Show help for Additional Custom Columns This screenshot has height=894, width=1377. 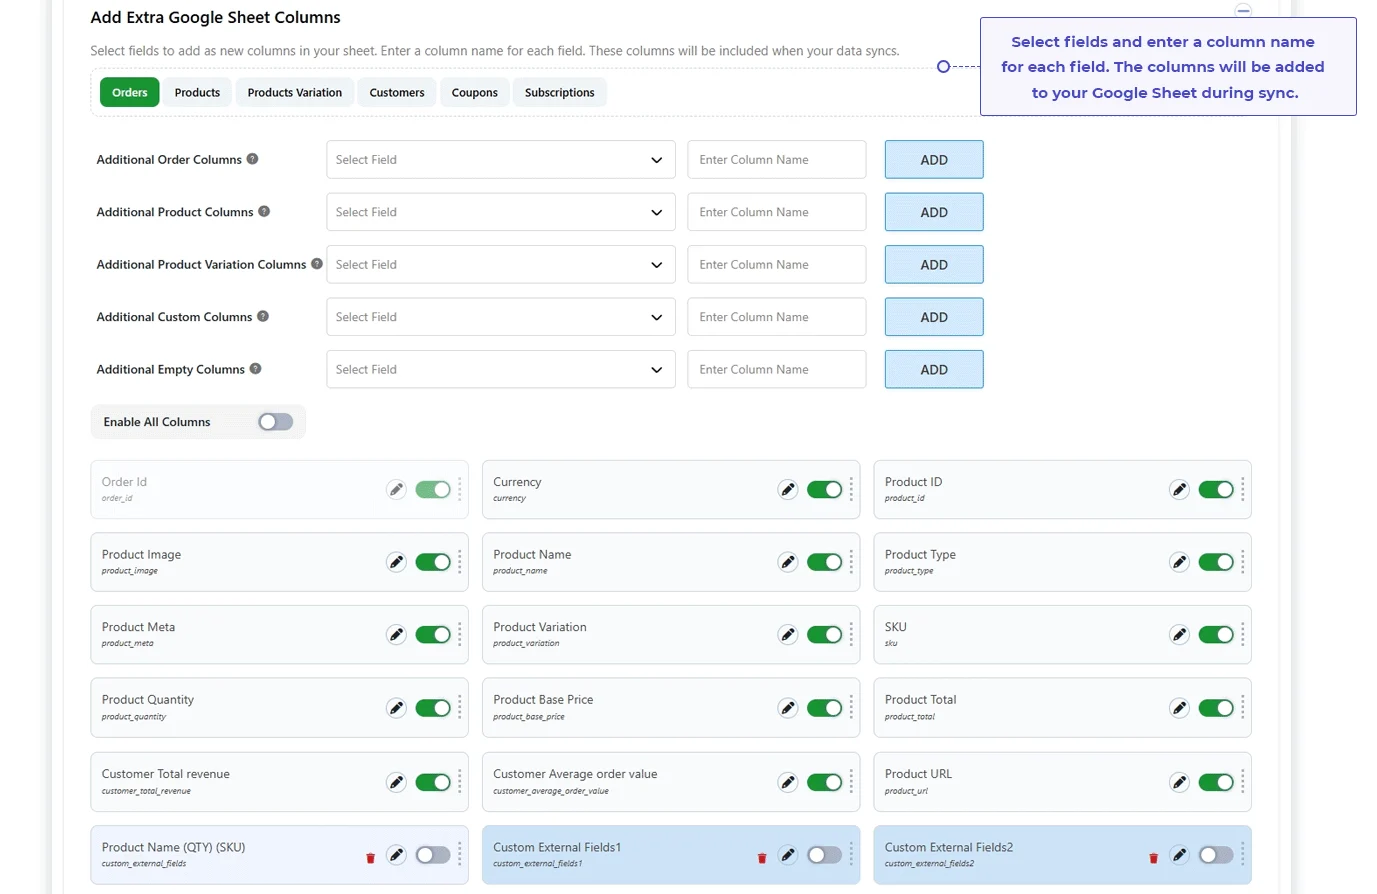(x=263, y=316)
